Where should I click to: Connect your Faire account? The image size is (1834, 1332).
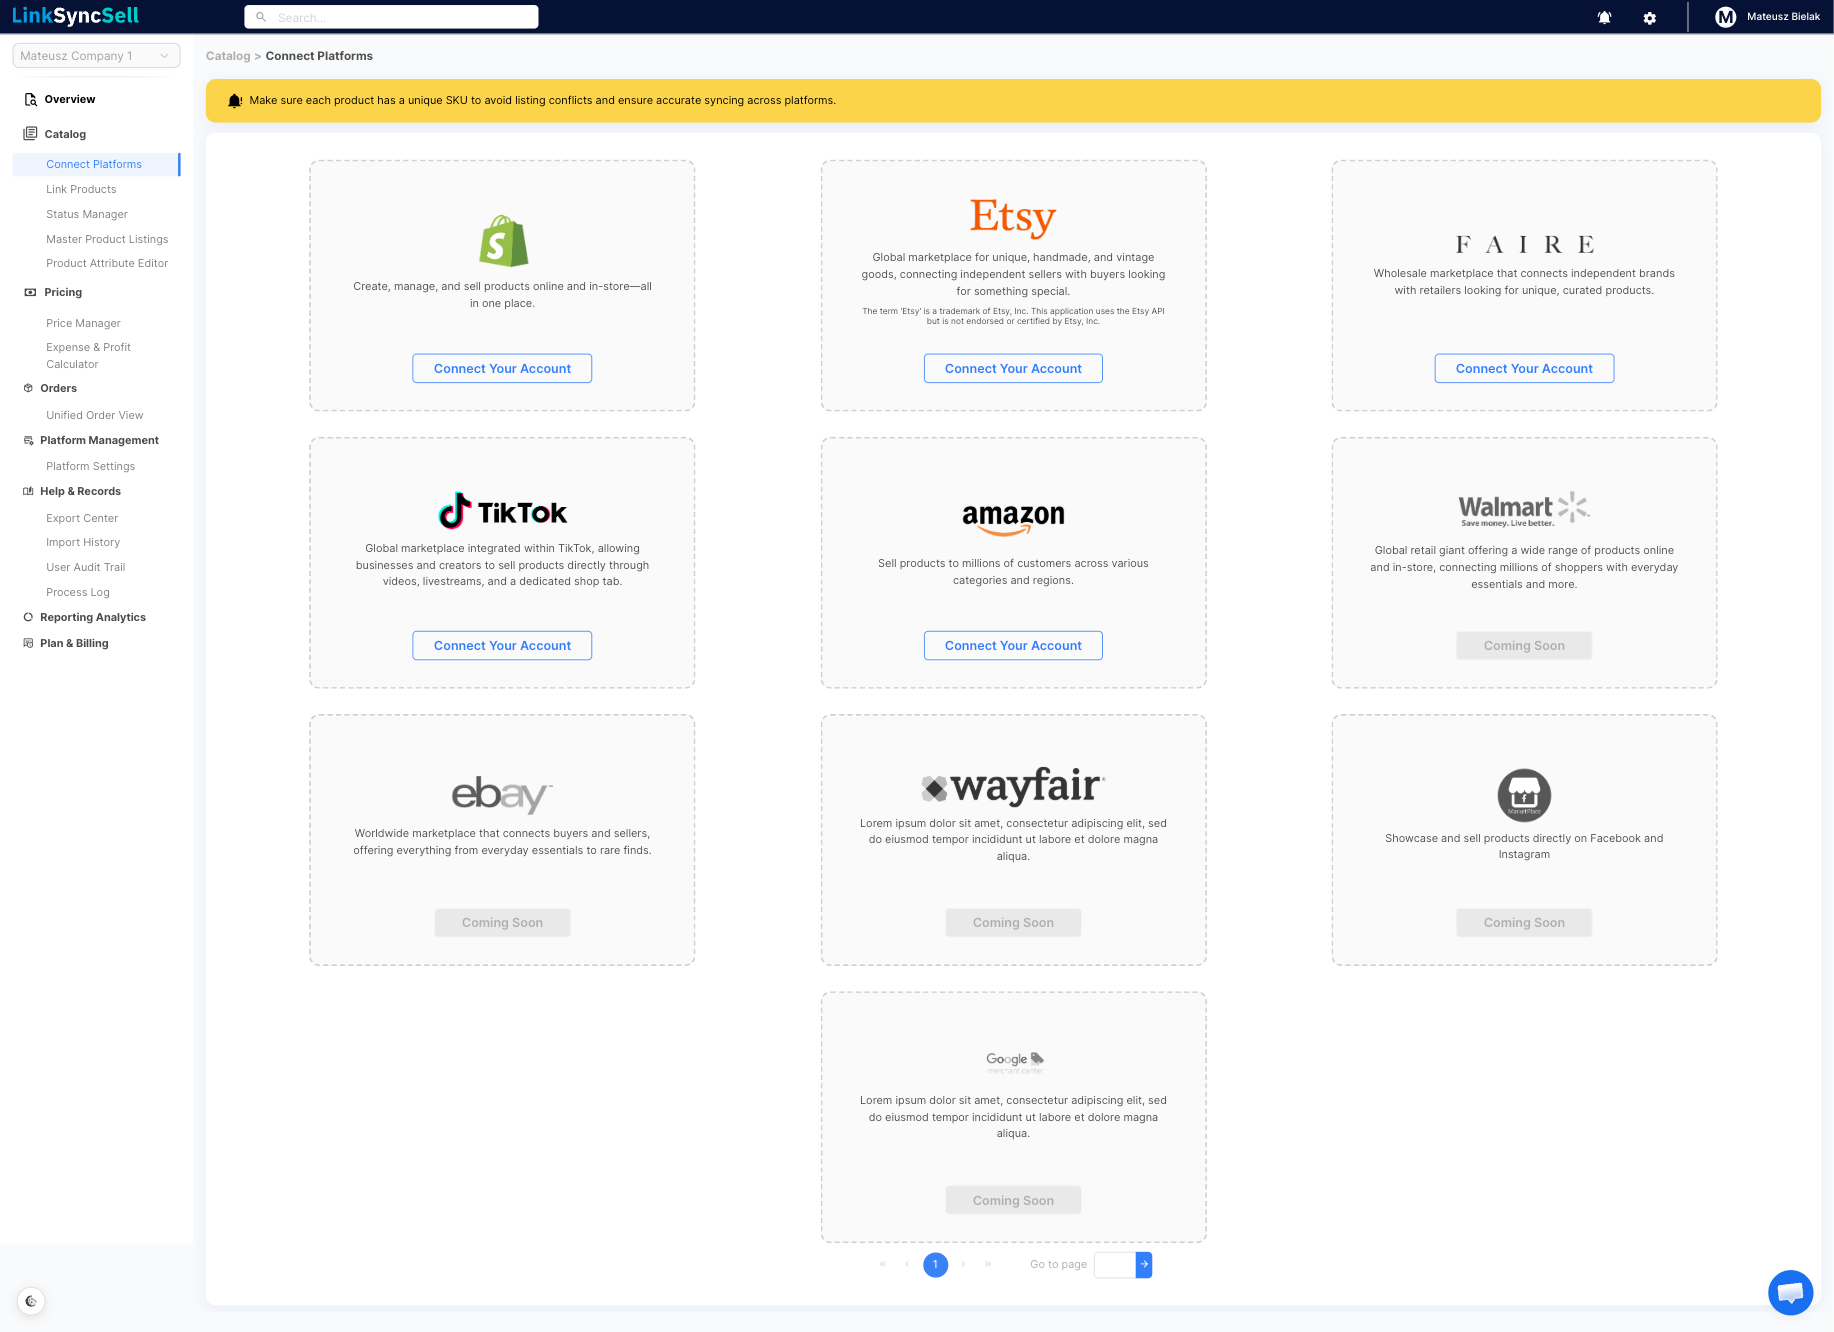pyautogui.click(x=1524, y=368)
